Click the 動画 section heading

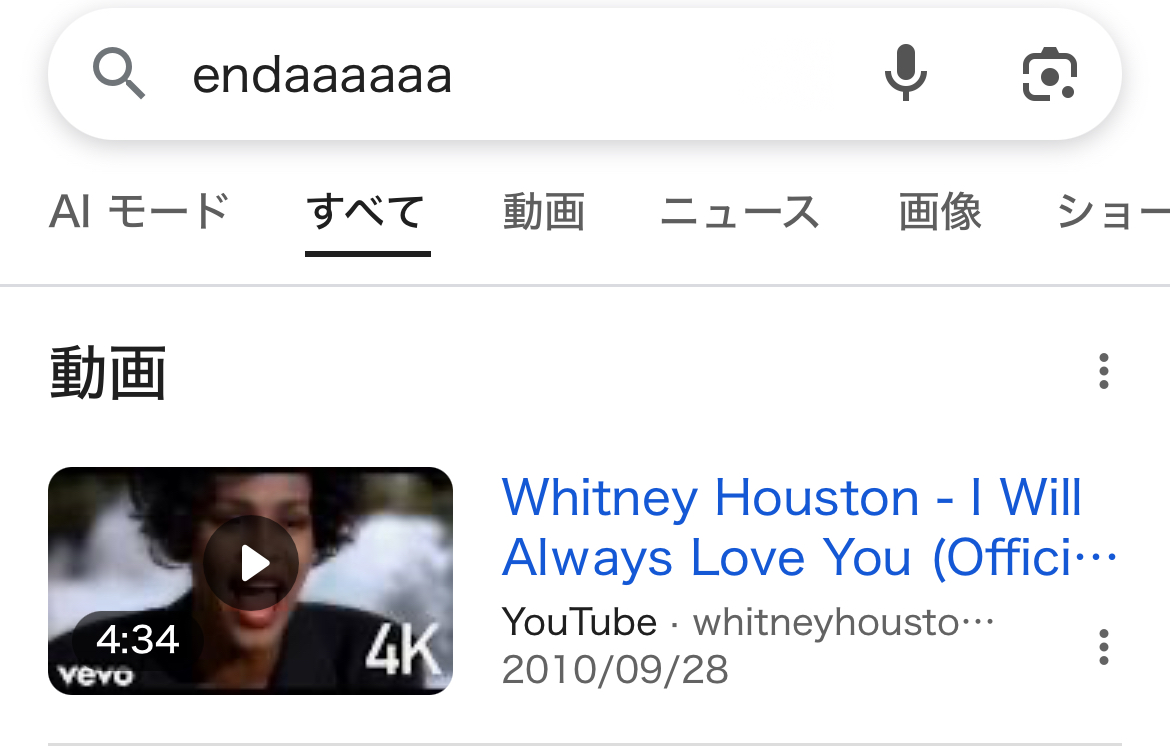pyautogui.click(x=108, y=372)
